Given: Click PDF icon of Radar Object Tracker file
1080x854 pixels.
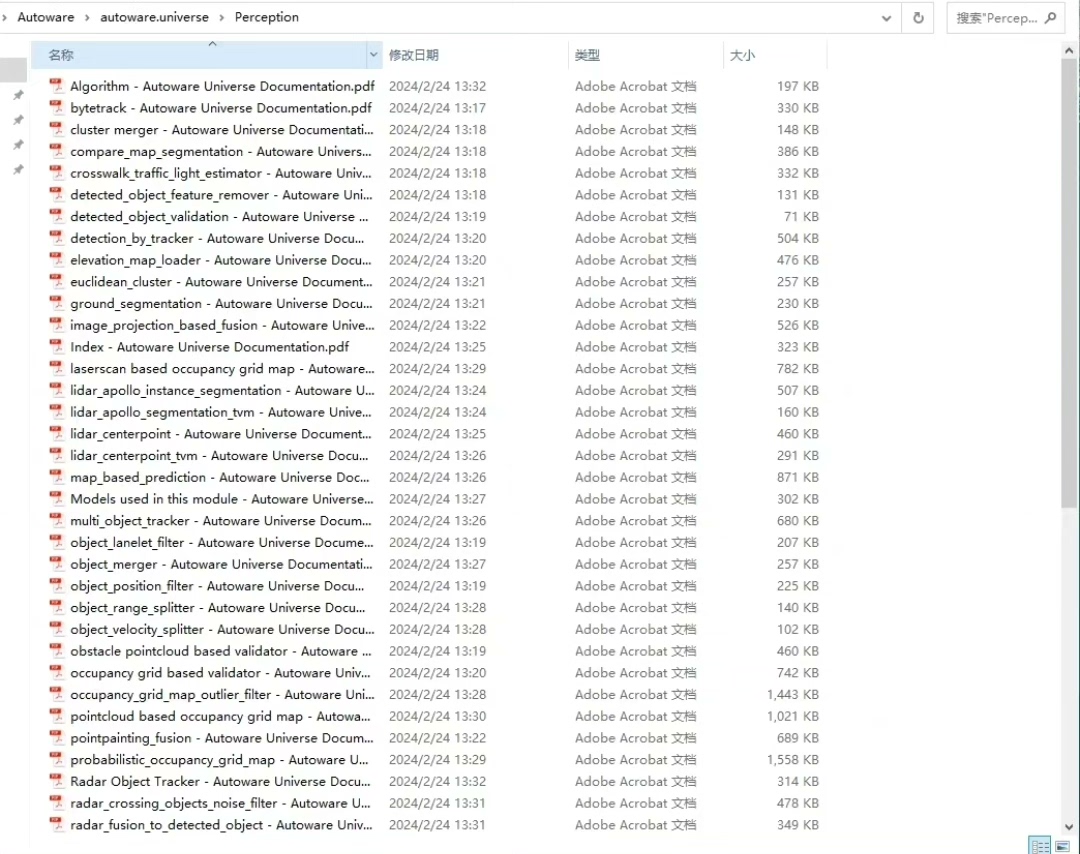Looking at the screenshot, I should (56, 781).
